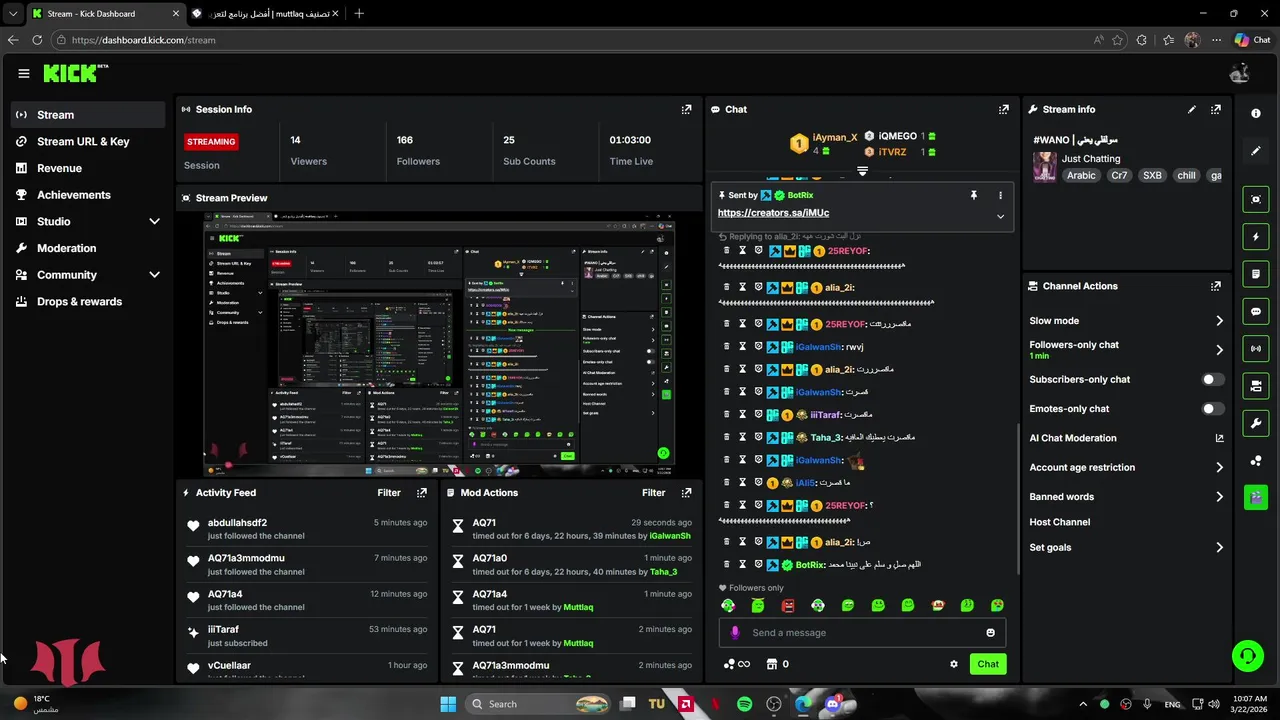
Task: Click the Send a message field
Action: click(862, 632)
